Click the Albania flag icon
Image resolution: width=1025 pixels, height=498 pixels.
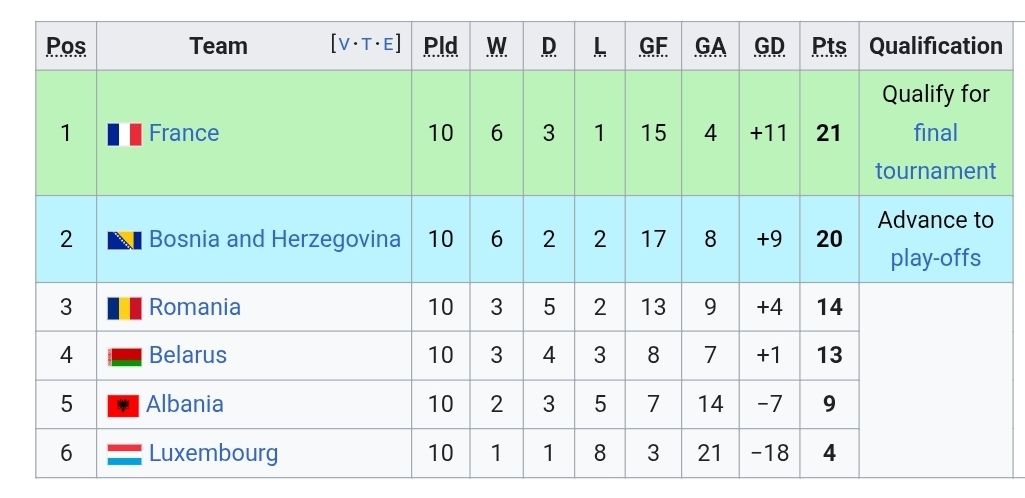pos(123,405)
